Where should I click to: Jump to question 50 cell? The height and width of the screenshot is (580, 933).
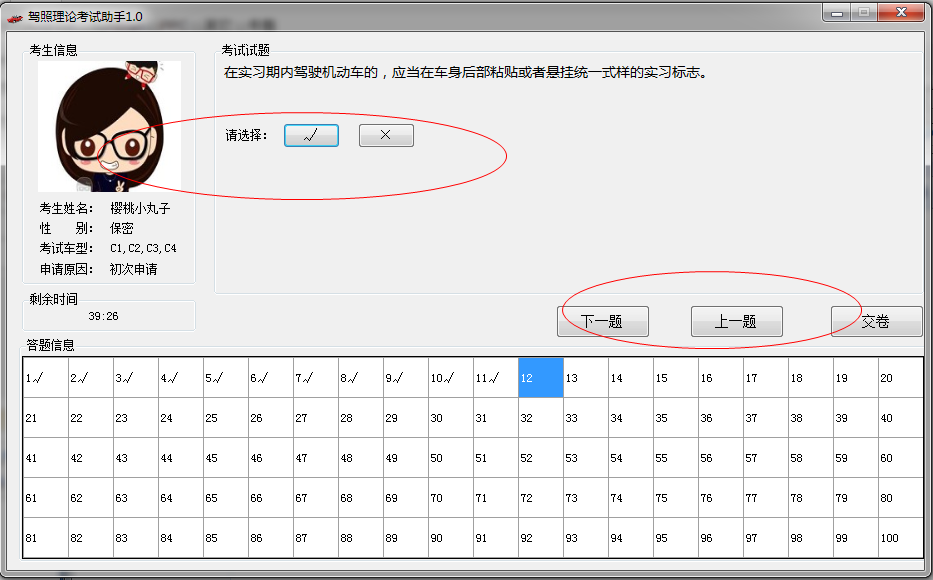(x=451, y=458)
